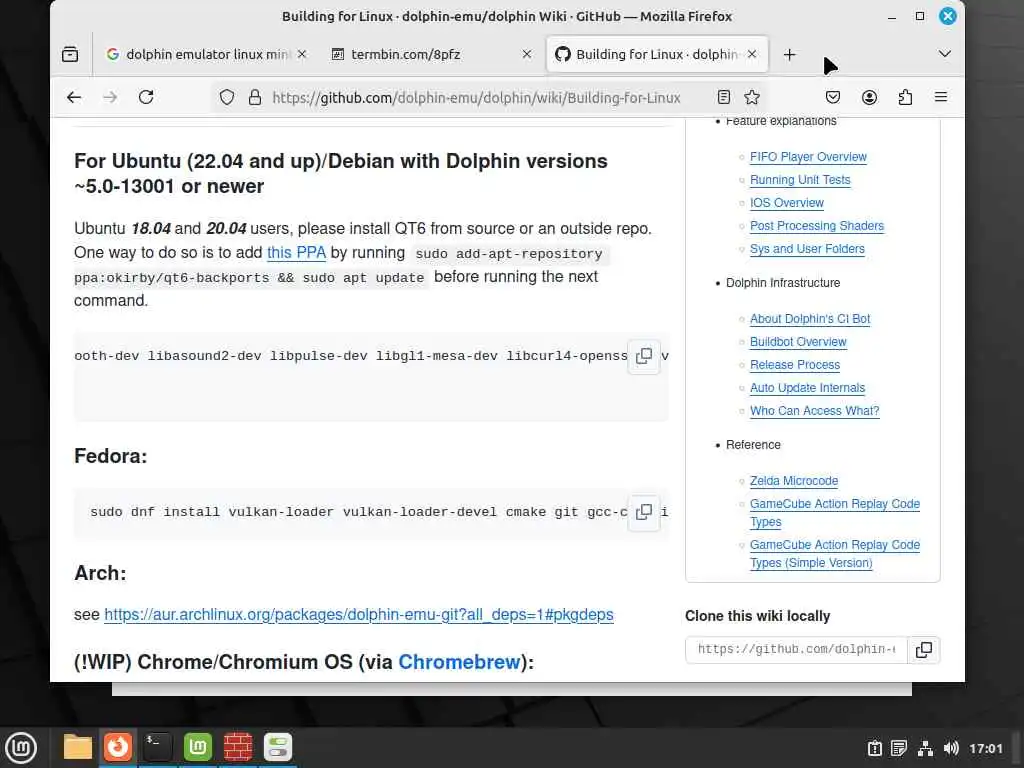Click the wiki clone URL field
Image resolution: width=1024 pixels, height=768 pixels.
796,649
